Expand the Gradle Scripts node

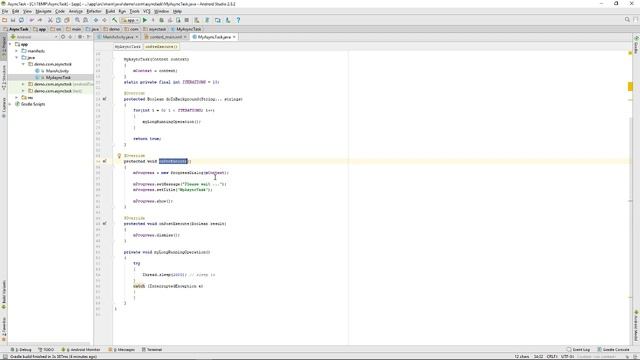point(10,104)
